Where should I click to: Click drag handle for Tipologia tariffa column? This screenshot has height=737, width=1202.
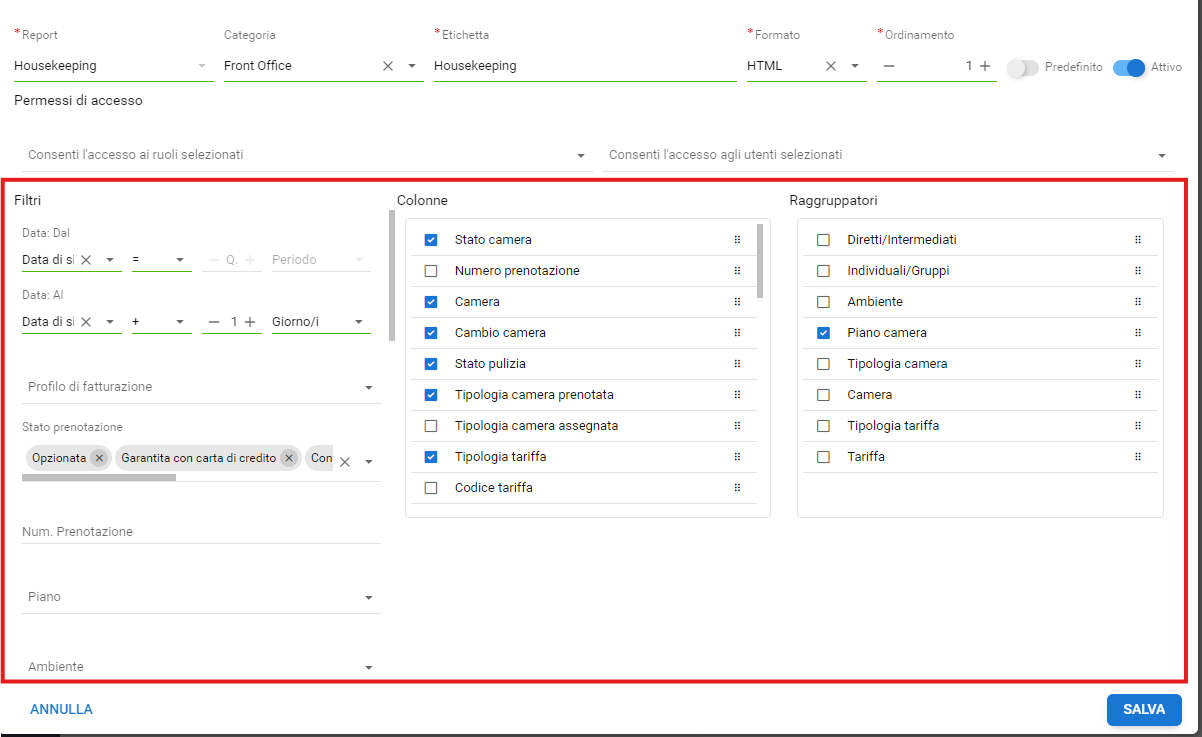point(737,457)
